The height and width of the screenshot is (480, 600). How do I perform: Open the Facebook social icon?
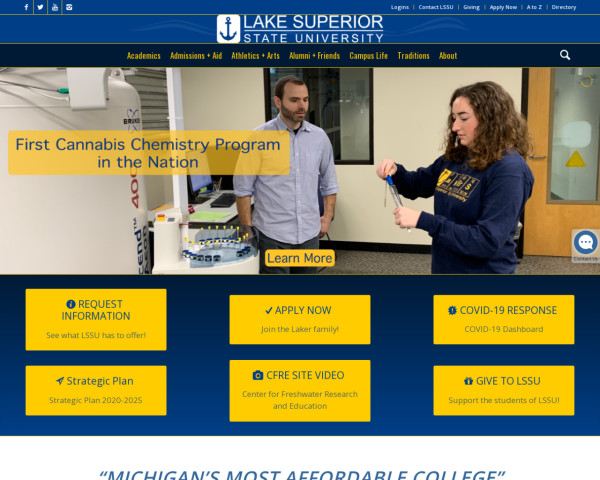click(26, 7)
